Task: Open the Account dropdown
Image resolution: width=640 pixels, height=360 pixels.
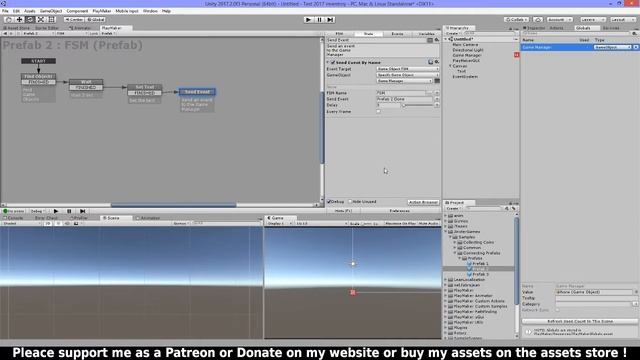Action: click(560, 20)
